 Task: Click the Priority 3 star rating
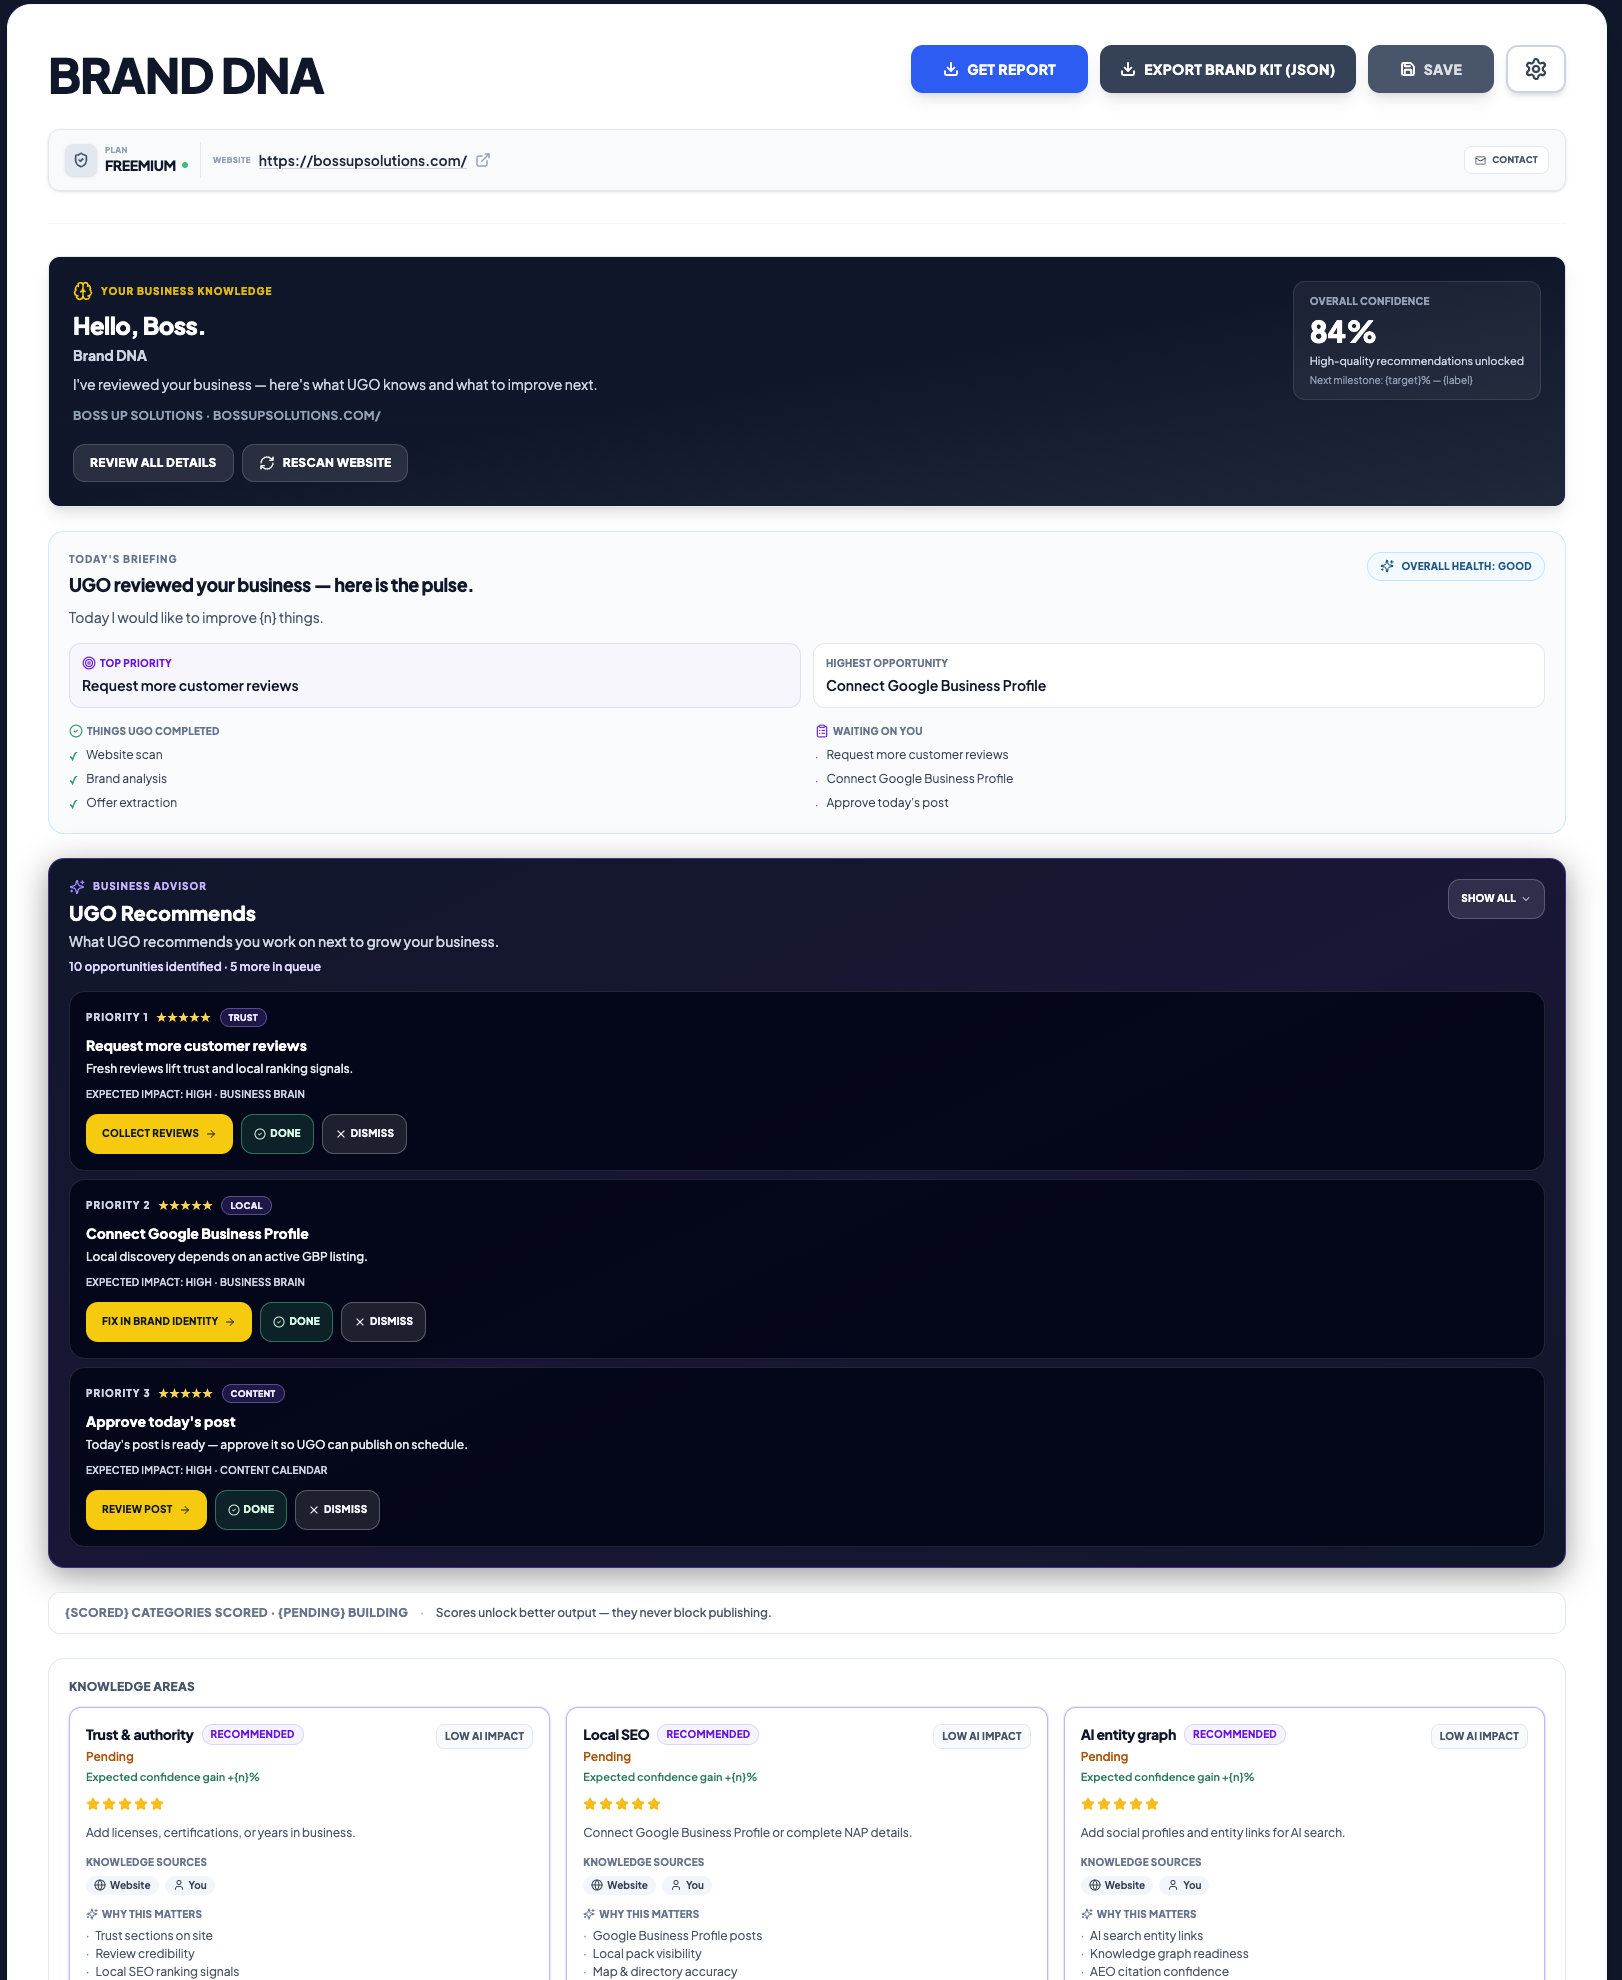point(185,1393)
